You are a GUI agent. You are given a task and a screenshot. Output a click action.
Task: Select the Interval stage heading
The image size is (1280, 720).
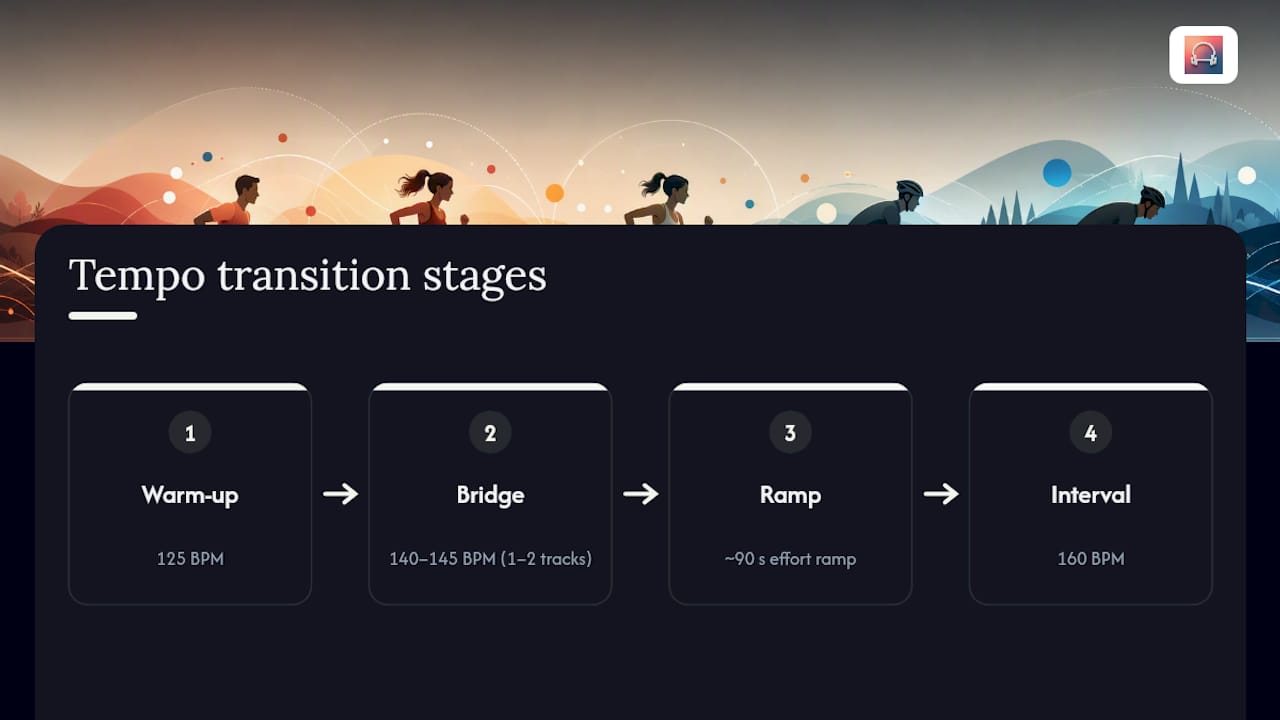point(1090,495)
